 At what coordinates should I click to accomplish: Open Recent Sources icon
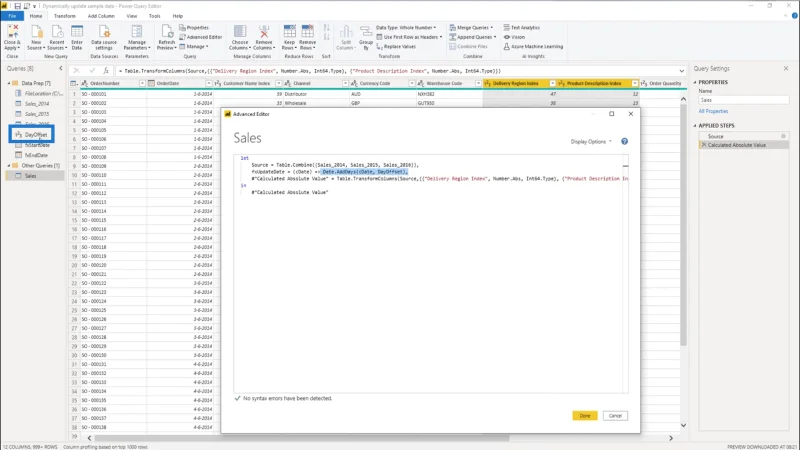click(57, 32)
